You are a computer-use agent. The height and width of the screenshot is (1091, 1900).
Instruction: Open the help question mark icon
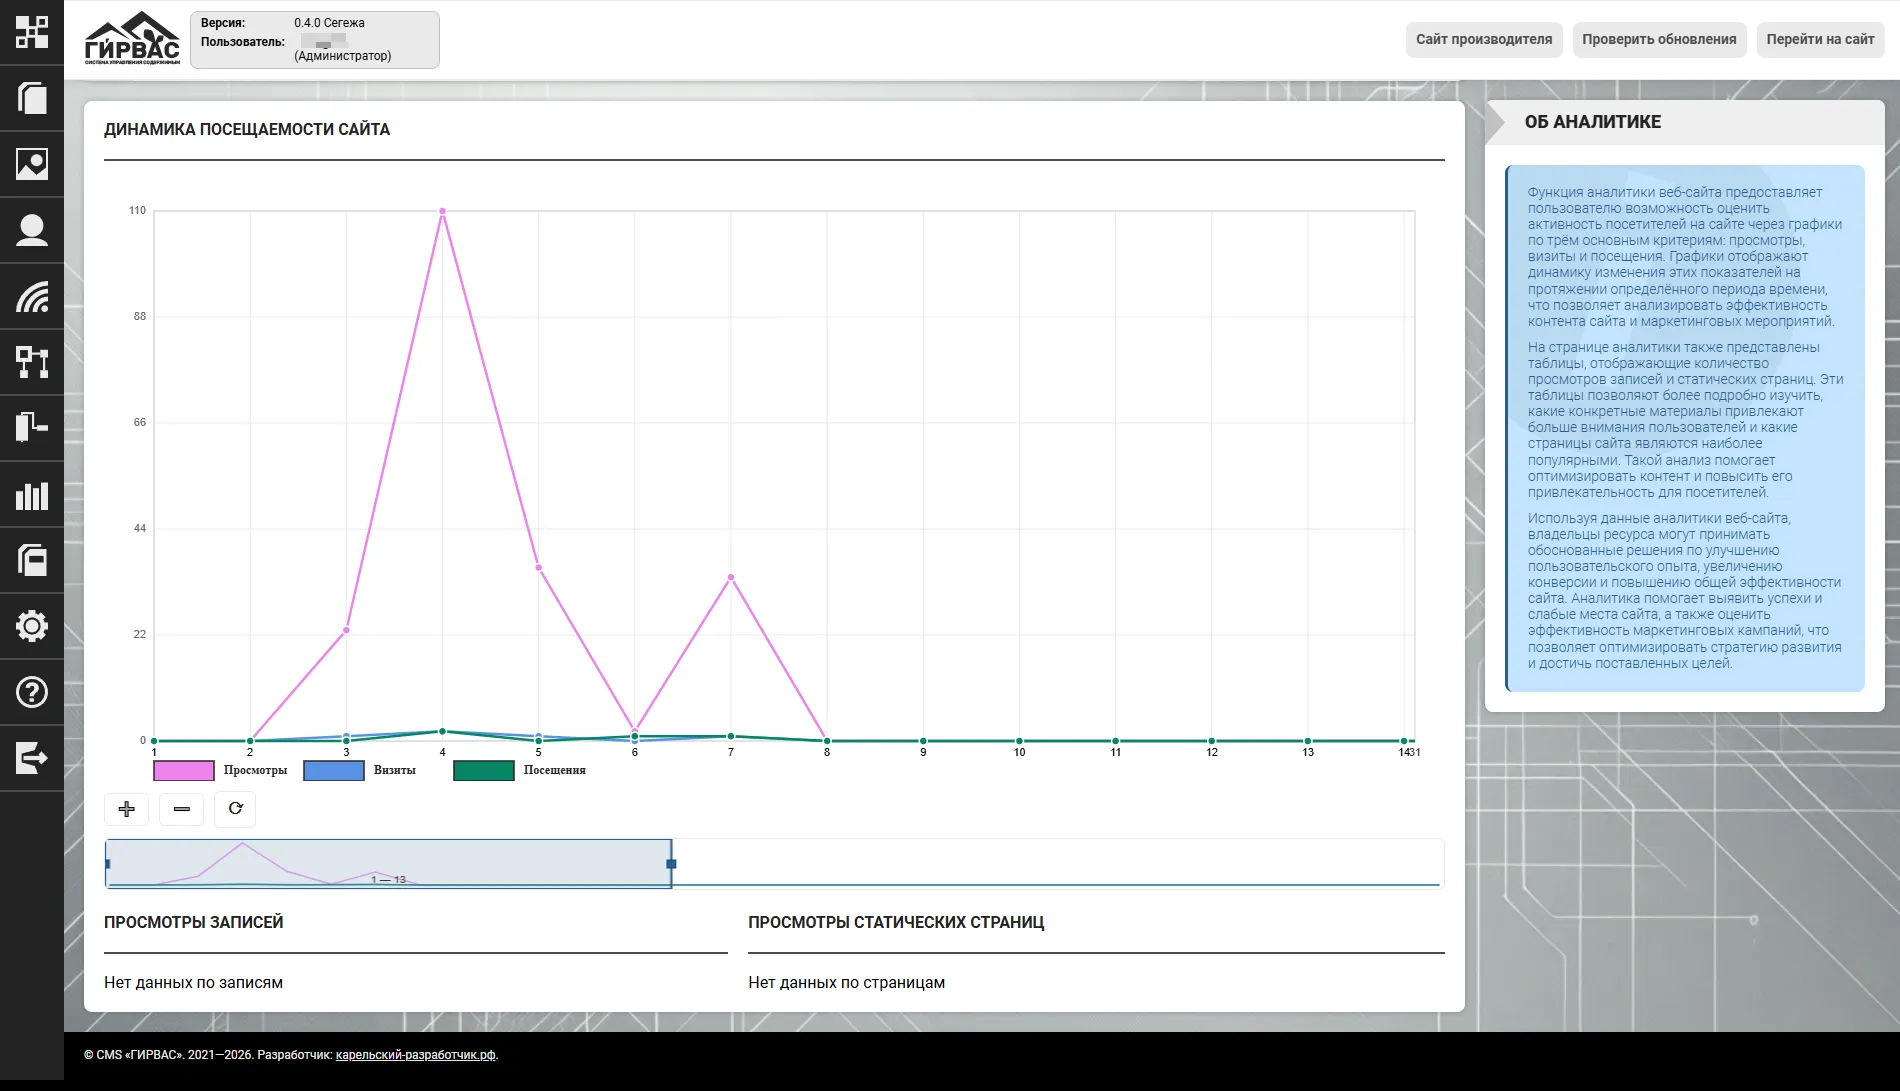point(32,692)
